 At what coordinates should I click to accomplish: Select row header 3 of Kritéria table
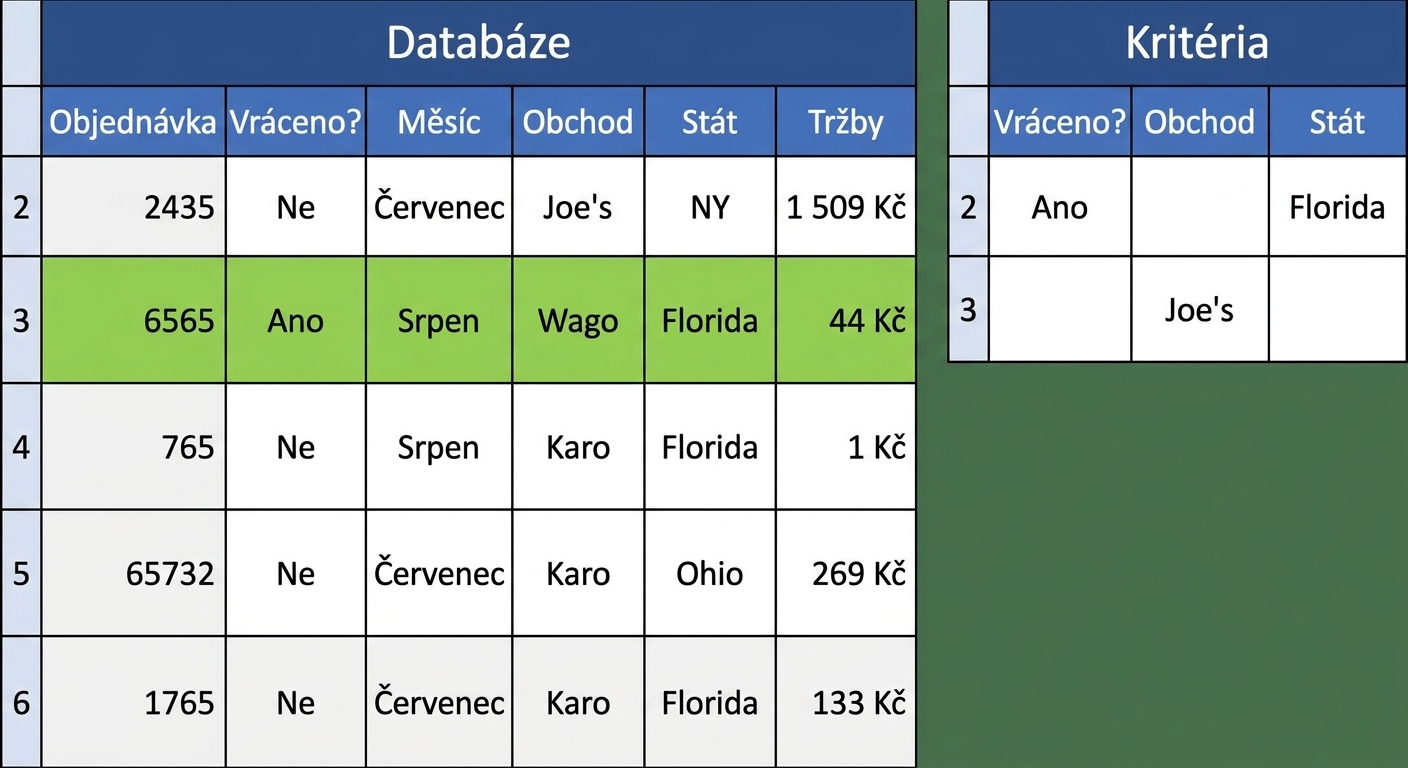pyautogui.click(x=968, y=310)
